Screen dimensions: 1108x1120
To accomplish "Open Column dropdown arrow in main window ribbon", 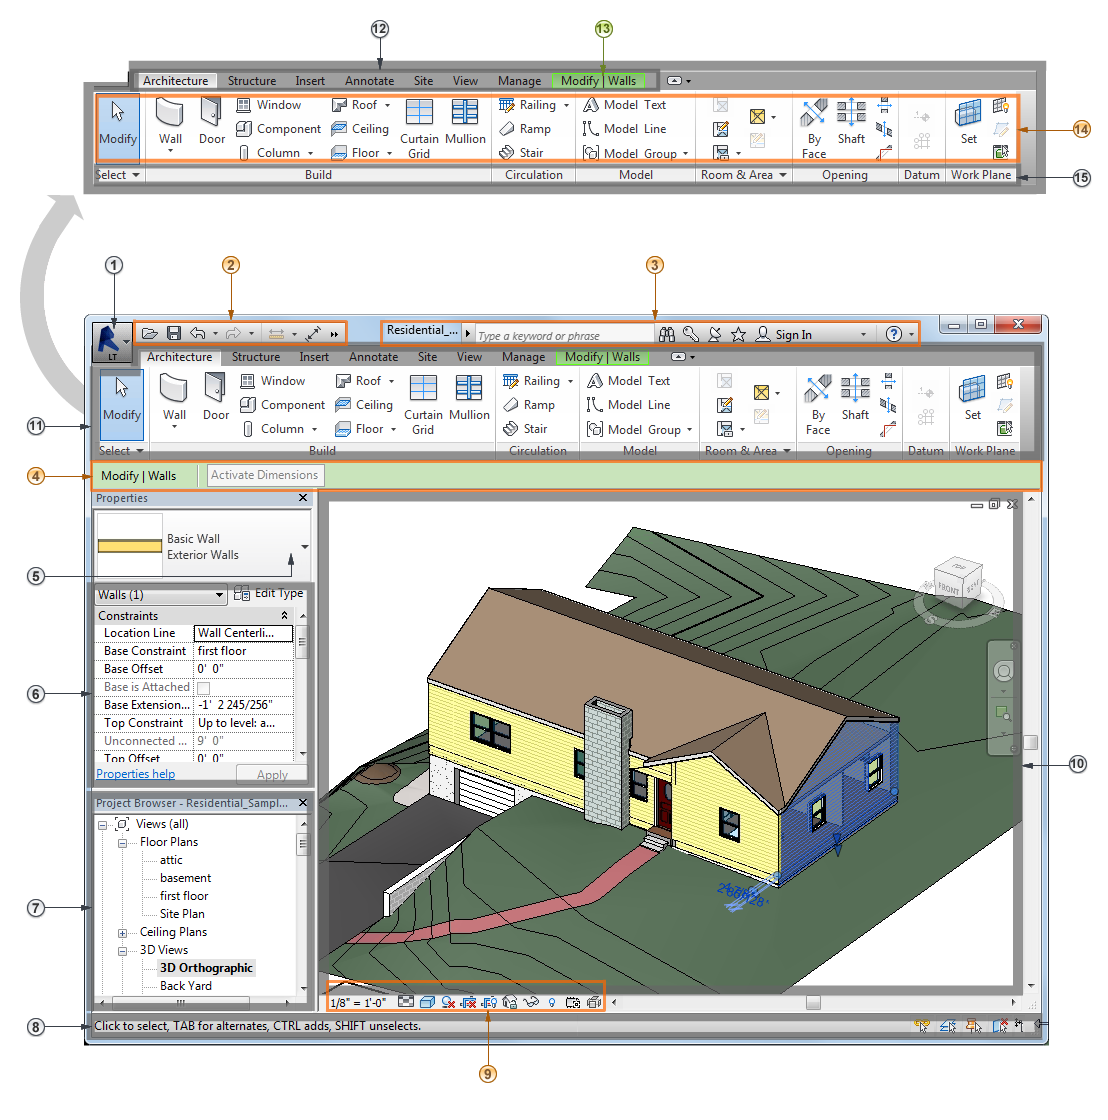I will click(314, 429).
